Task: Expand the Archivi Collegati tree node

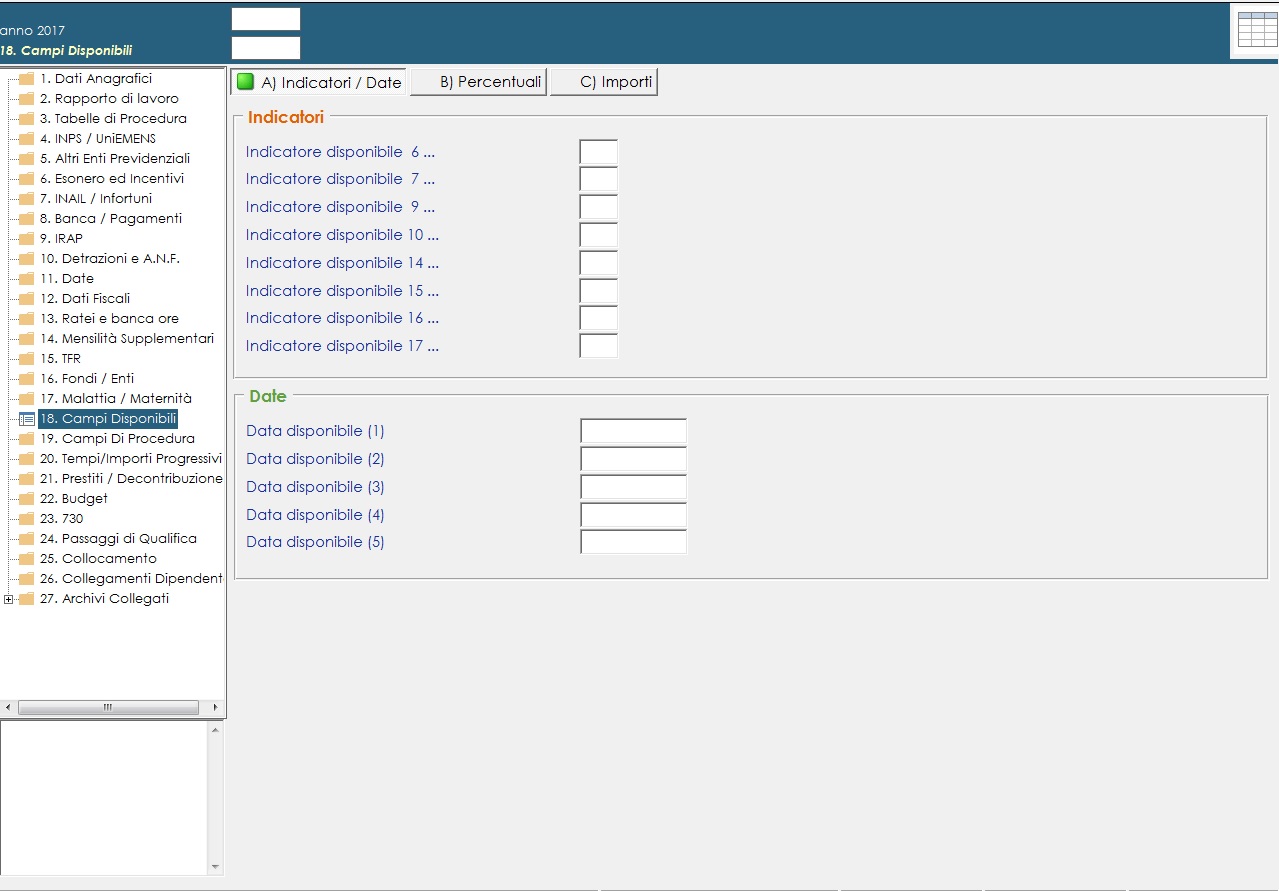Action: [9, 599]
